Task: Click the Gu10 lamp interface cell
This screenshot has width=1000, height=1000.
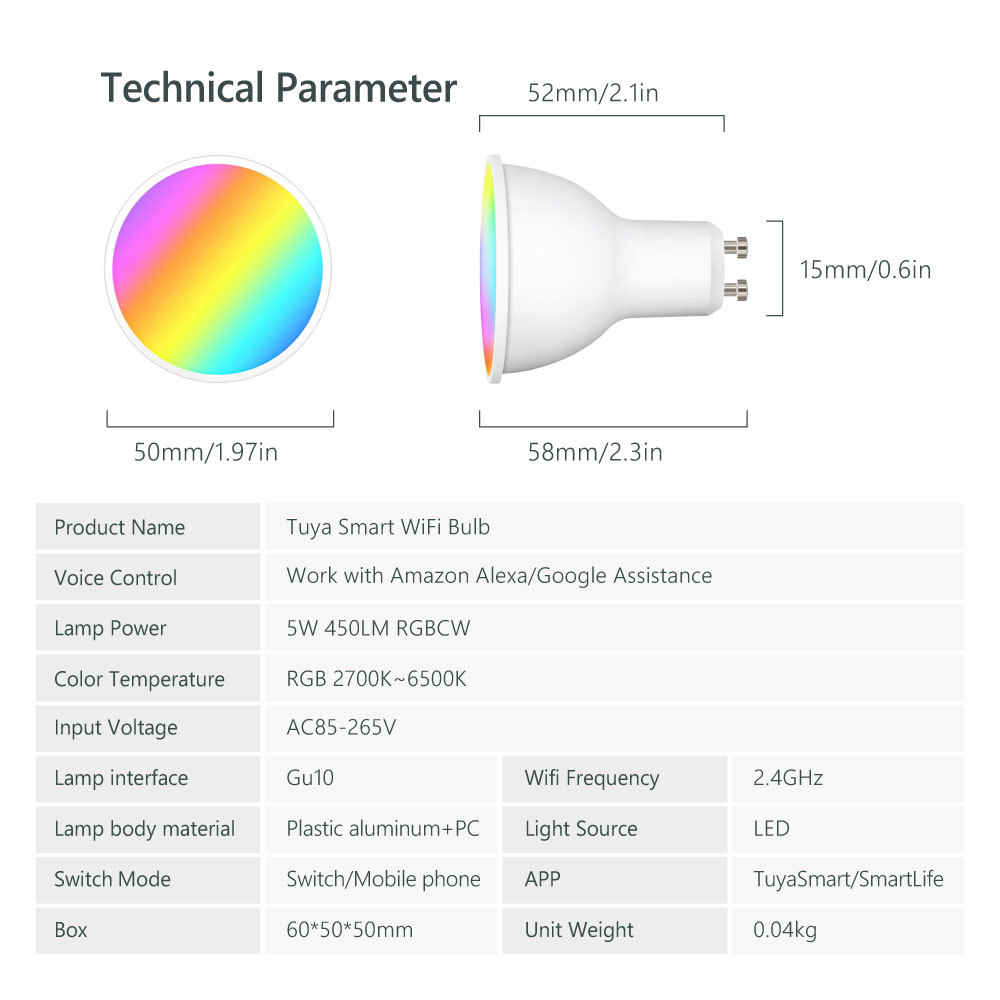Action: tap(307, 778)
